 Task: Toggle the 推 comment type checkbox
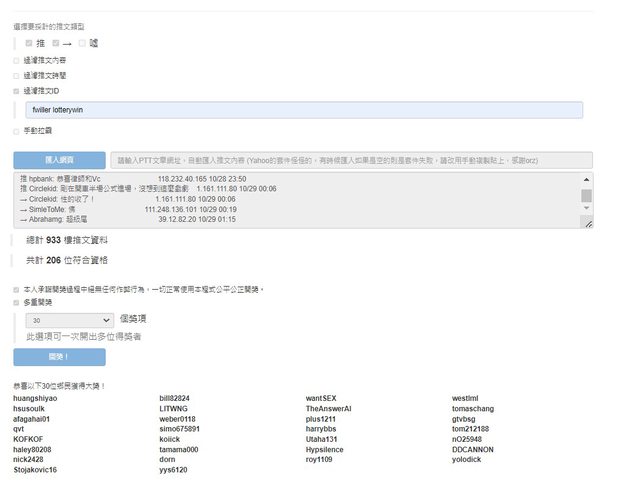(x=29, y=43)
